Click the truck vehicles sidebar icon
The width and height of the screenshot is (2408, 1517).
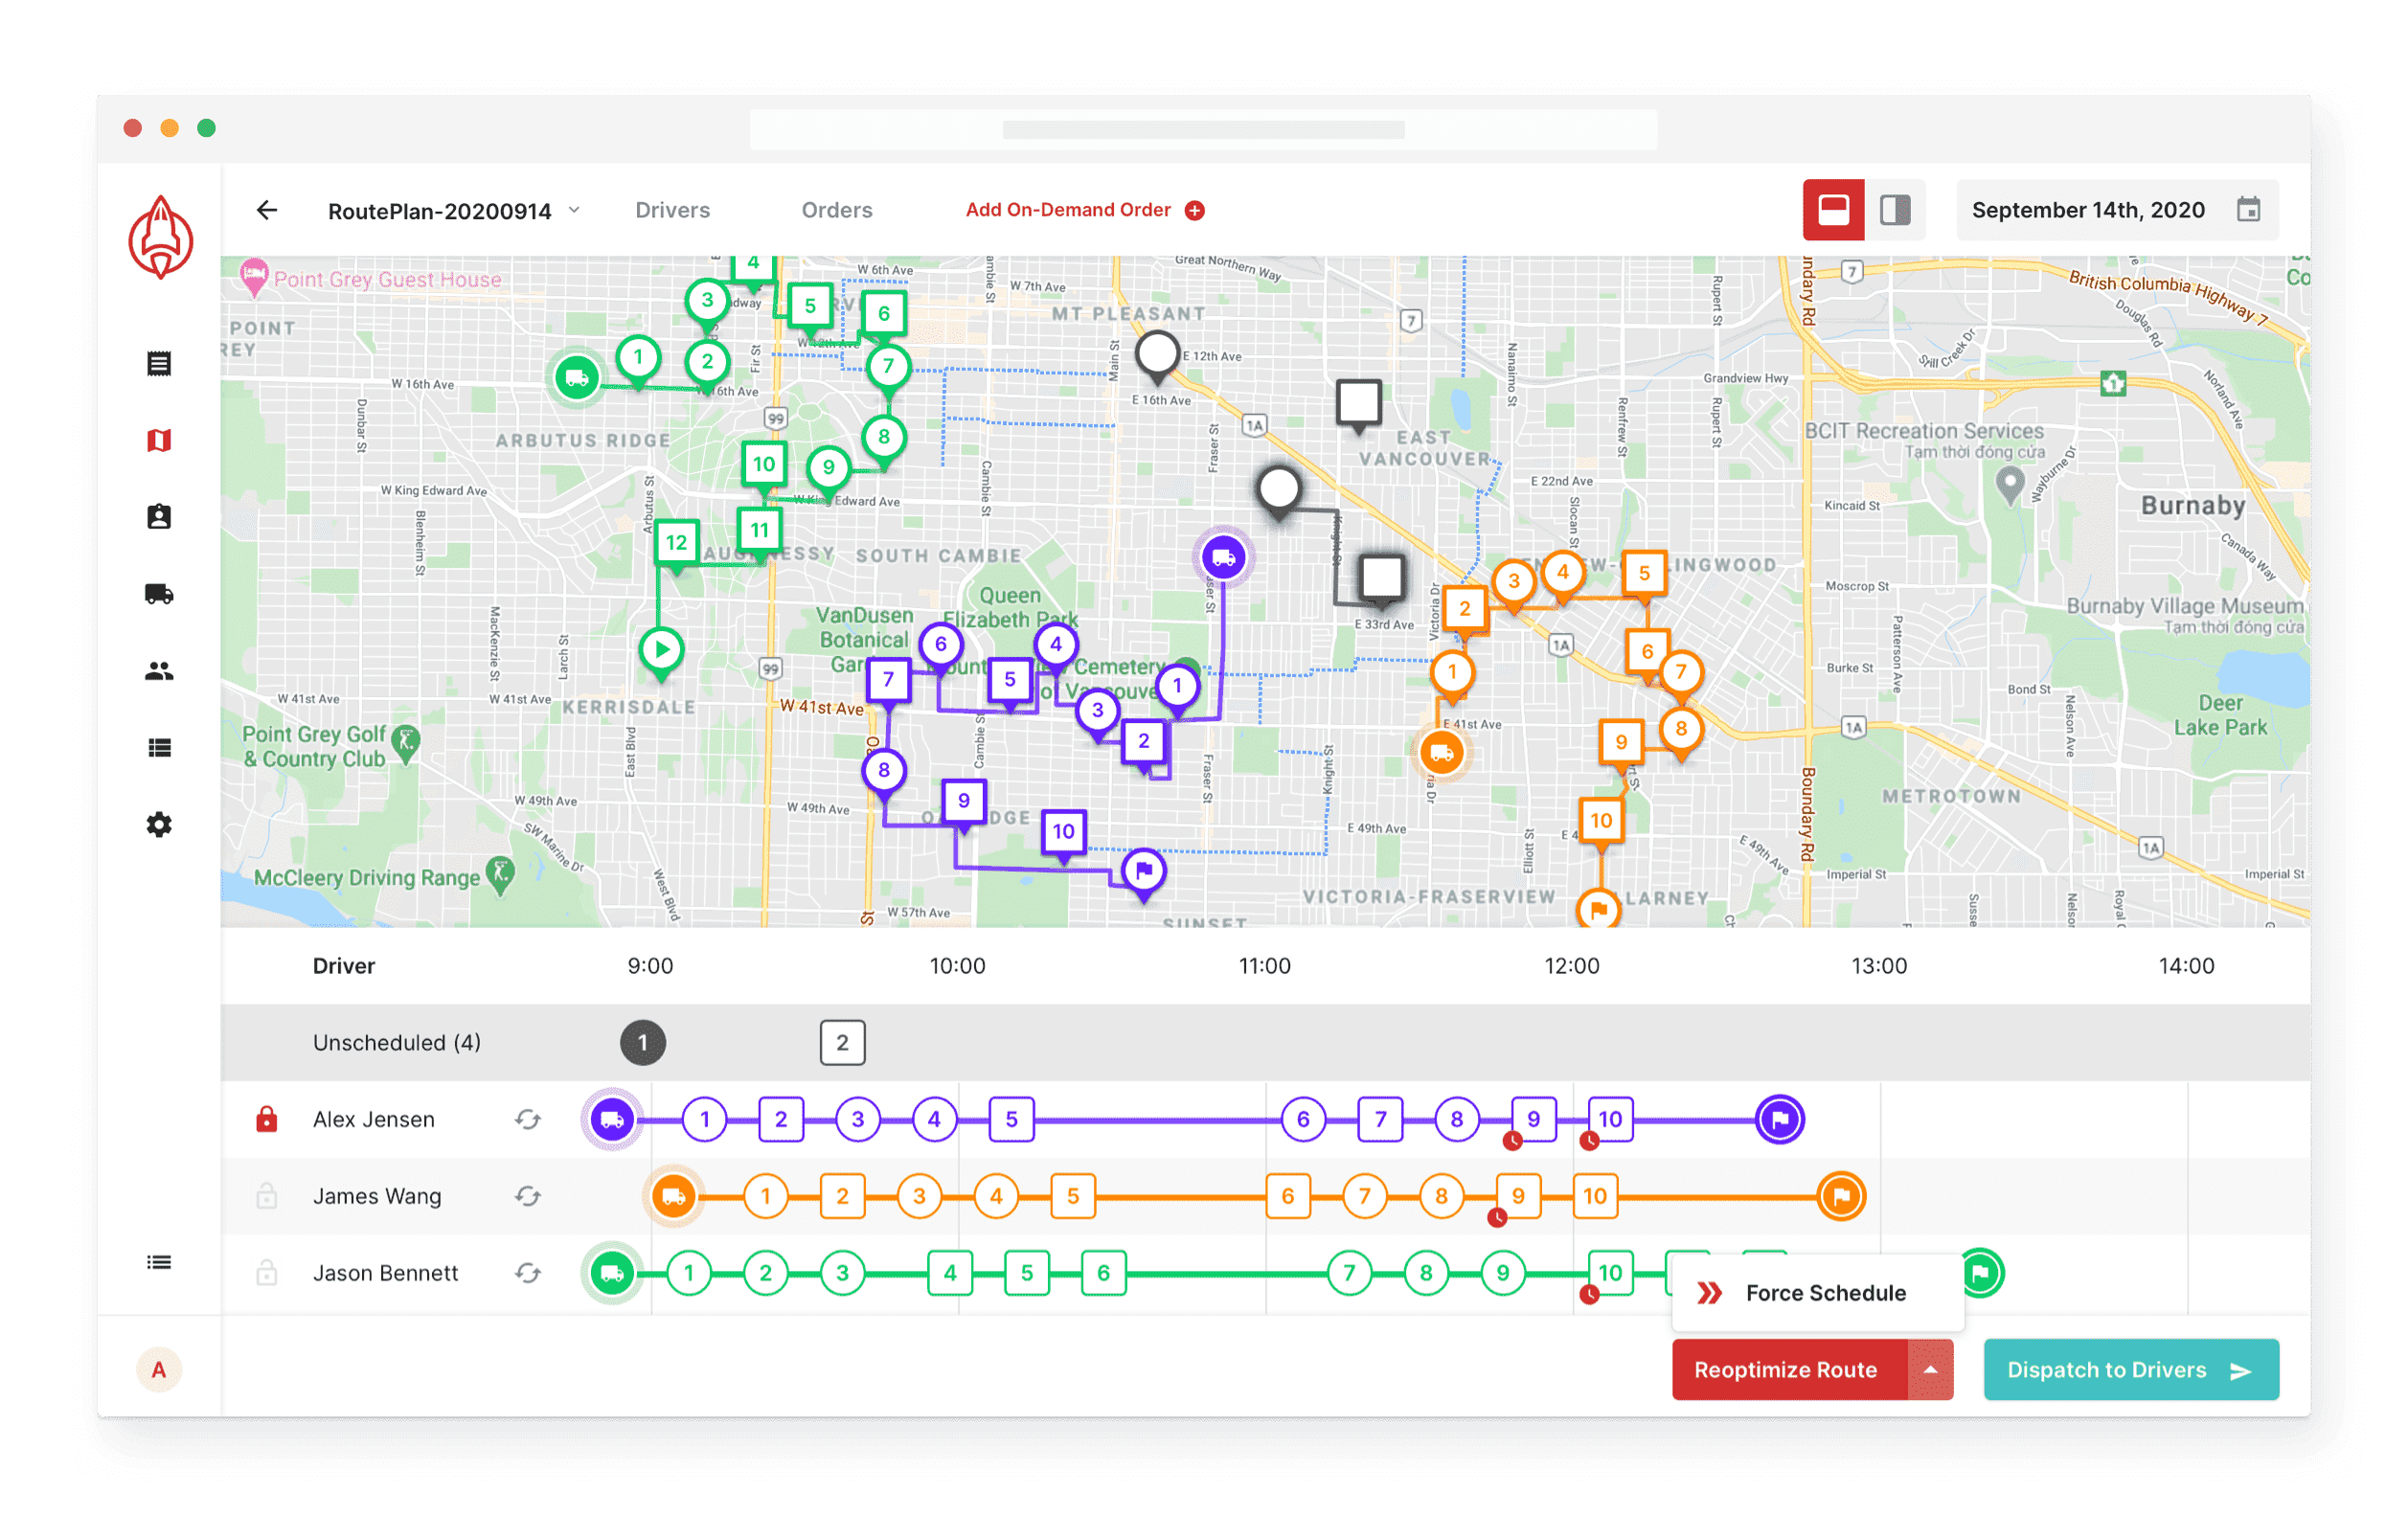159,594
